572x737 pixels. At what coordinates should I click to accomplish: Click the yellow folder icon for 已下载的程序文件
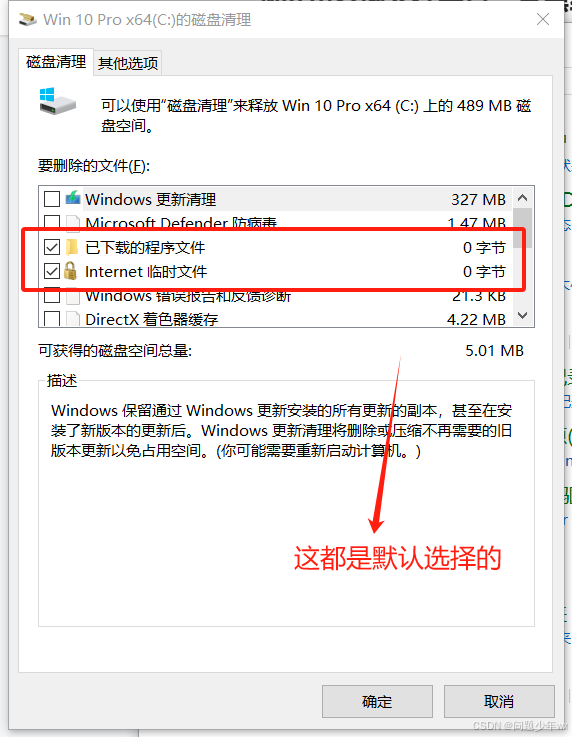pyautogui.click(x=71, y=247)
